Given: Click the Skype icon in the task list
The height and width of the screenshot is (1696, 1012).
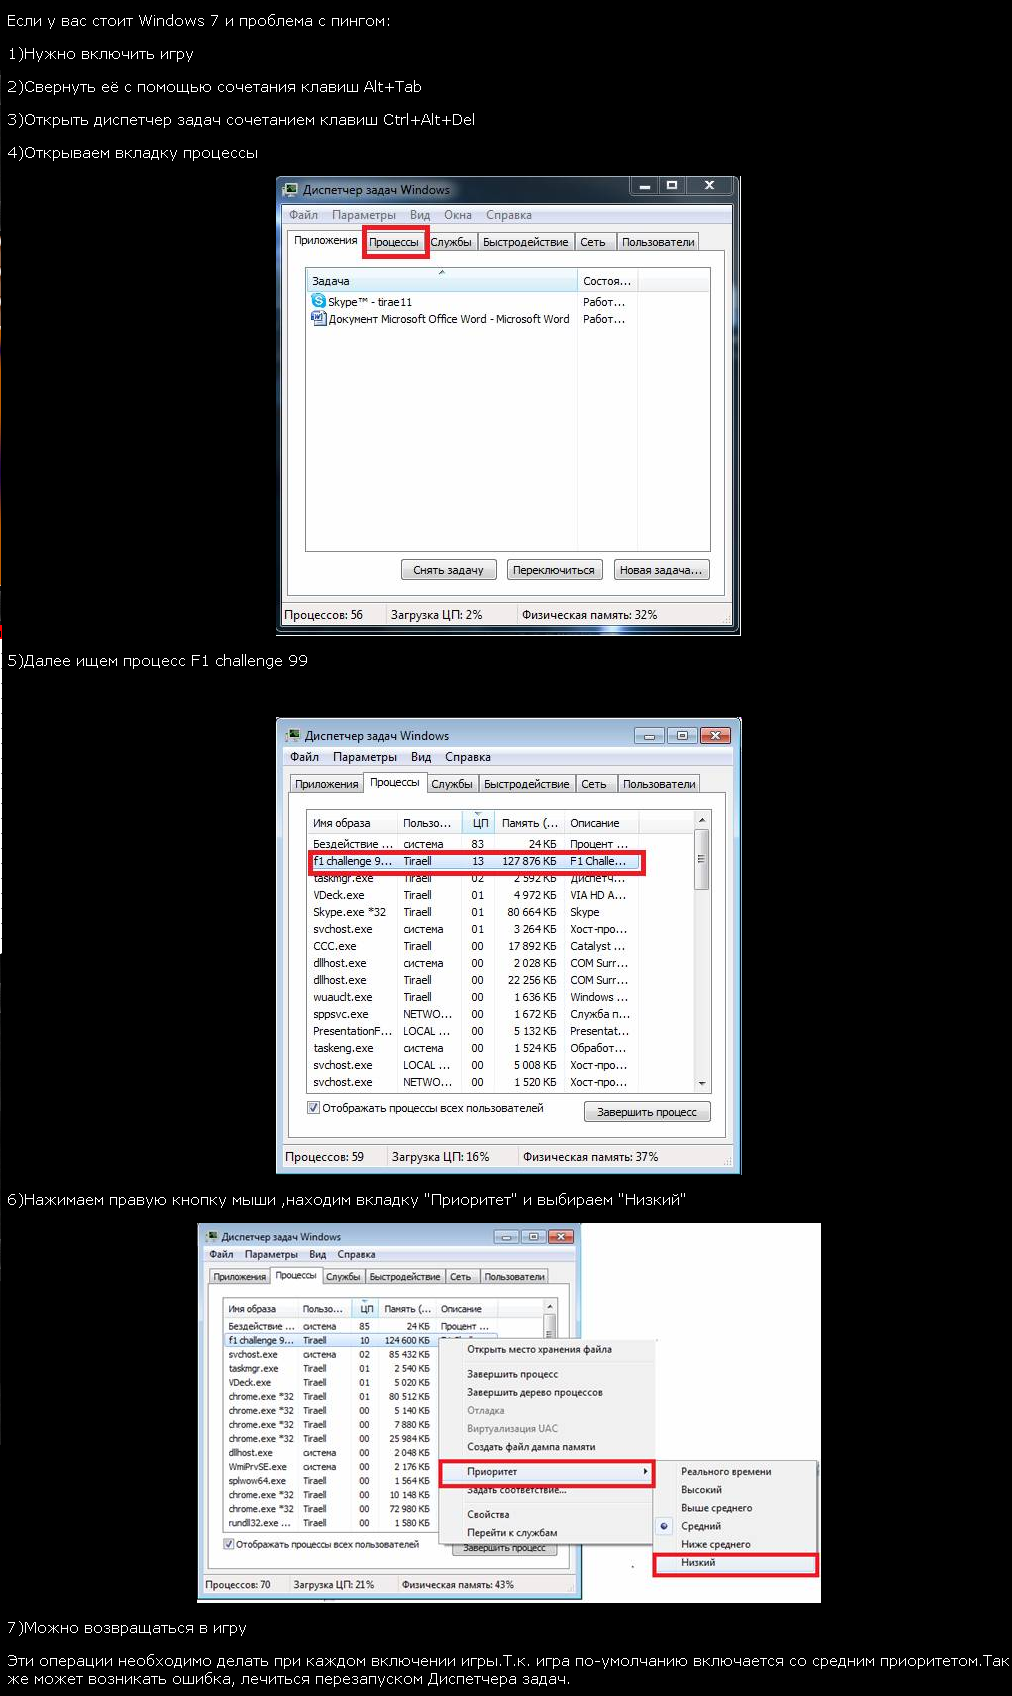Looking at the screenshot, I should click(319, 301).
